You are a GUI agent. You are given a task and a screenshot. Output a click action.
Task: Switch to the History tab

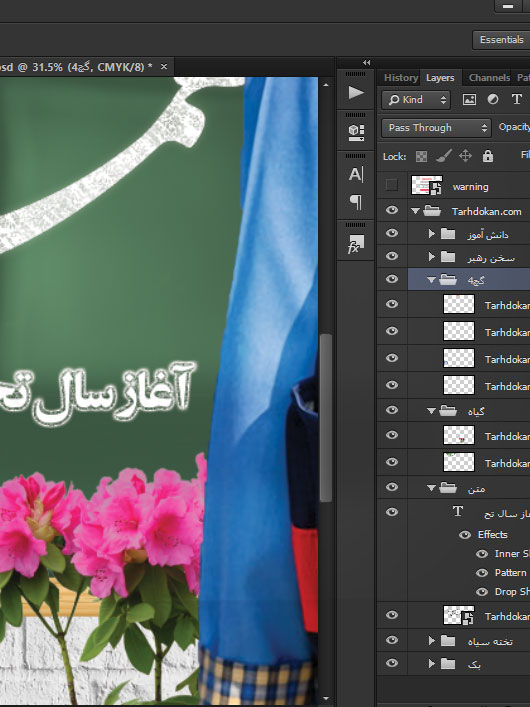click(400, 78)
